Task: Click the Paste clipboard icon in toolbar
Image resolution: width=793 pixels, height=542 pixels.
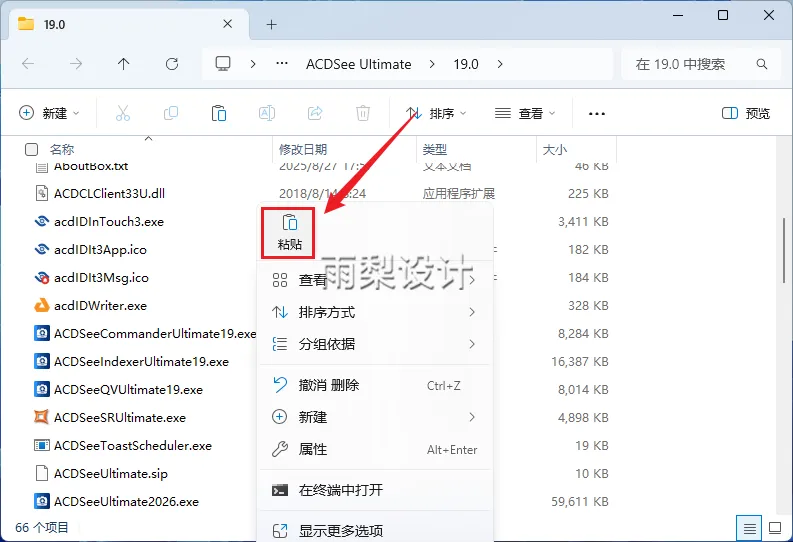Action: (218, 113)
